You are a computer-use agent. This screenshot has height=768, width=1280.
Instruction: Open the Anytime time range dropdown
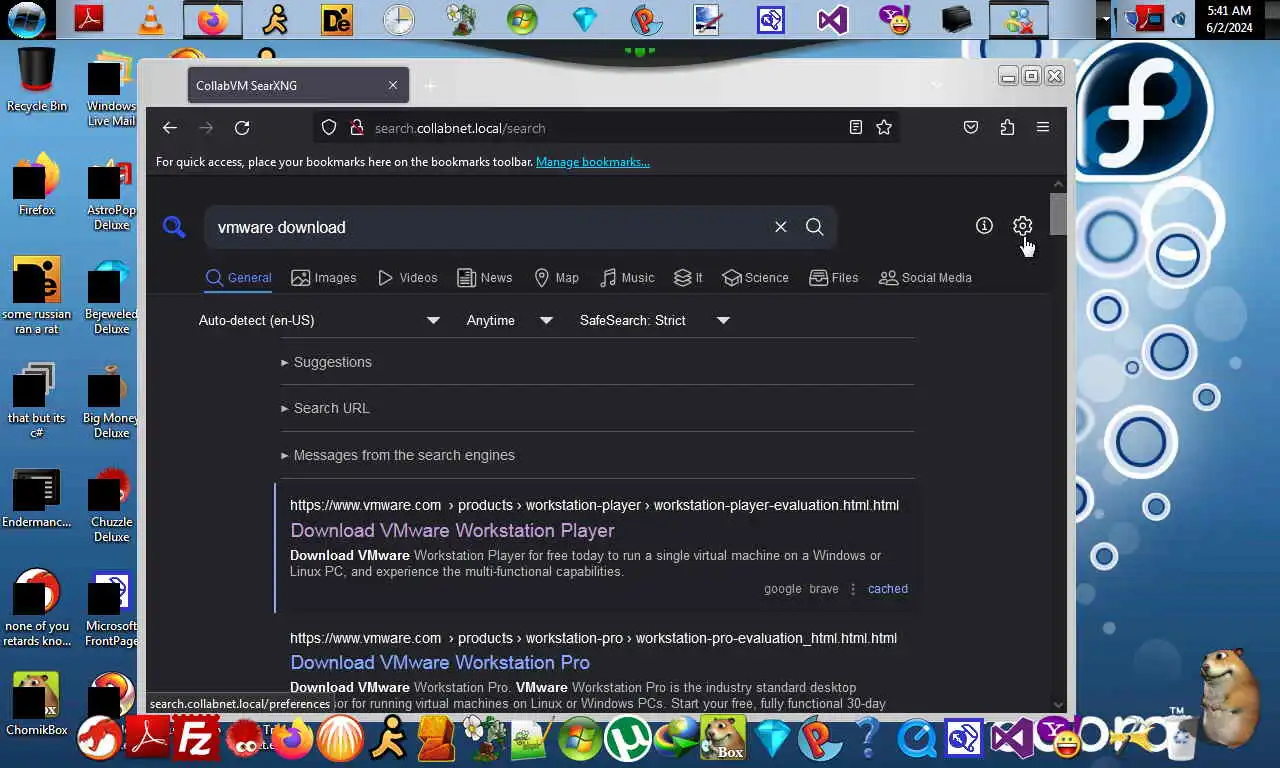coord(509,320)
